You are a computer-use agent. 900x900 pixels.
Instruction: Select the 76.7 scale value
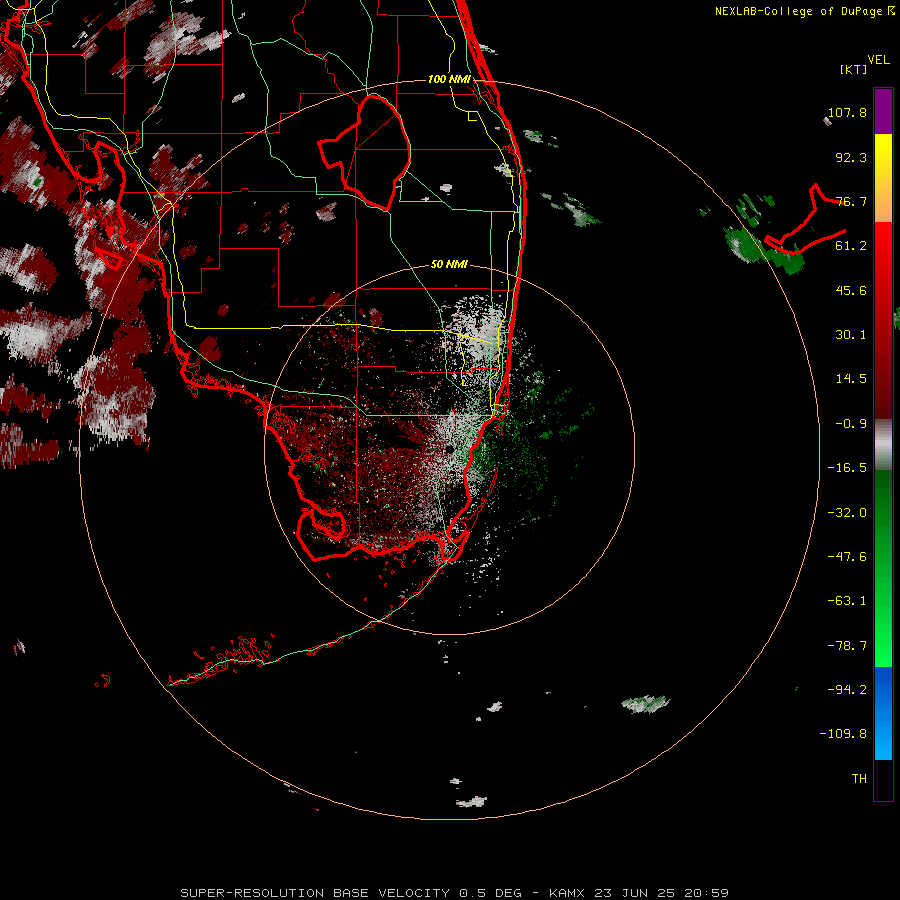(851, 201)
